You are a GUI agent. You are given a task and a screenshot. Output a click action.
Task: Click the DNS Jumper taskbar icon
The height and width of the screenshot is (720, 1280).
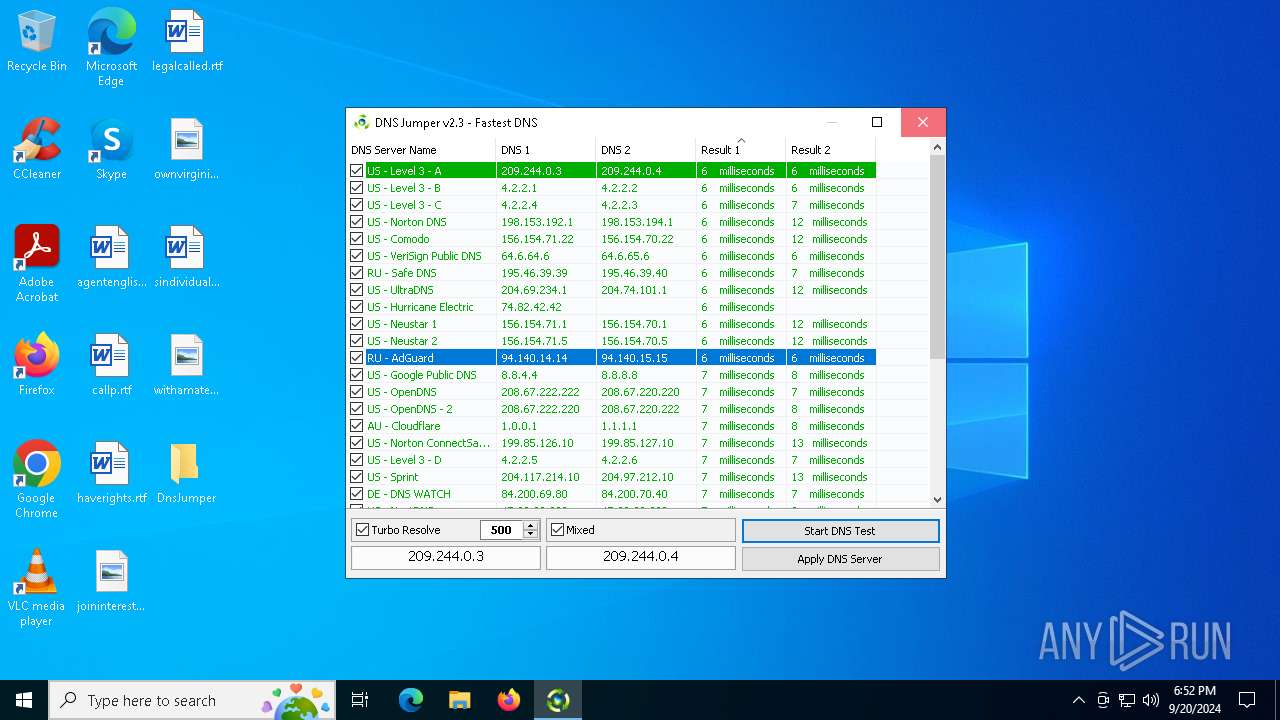coord(558,700)
